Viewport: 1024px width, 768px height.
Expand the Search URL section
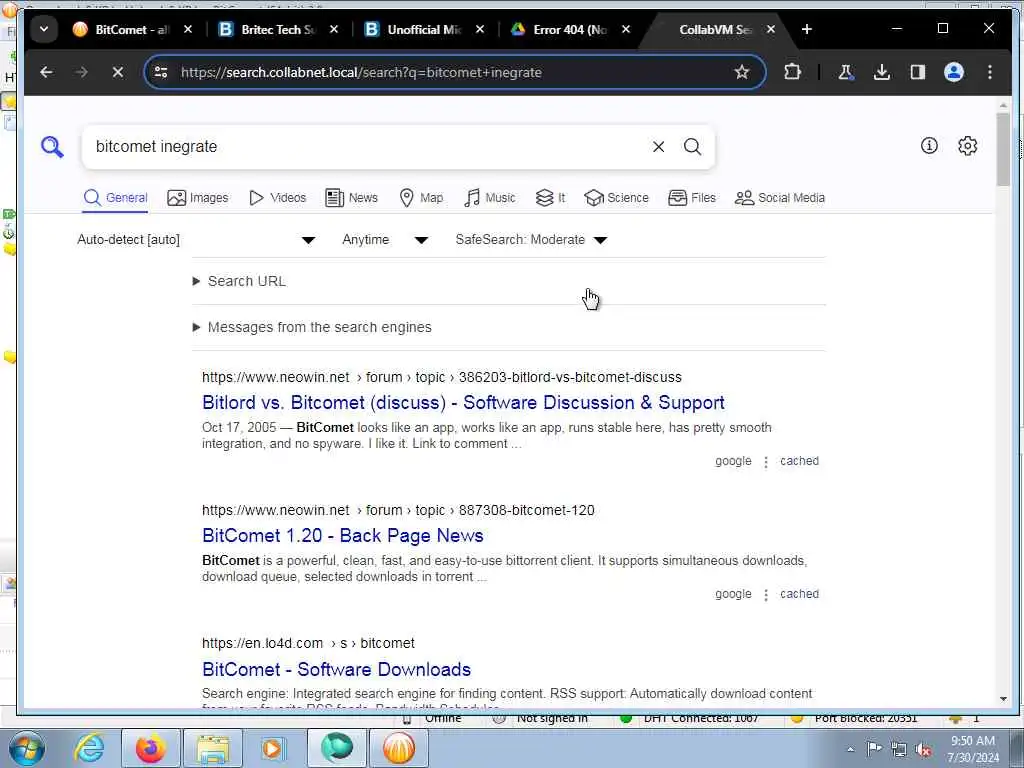click(x=240, y=281)
